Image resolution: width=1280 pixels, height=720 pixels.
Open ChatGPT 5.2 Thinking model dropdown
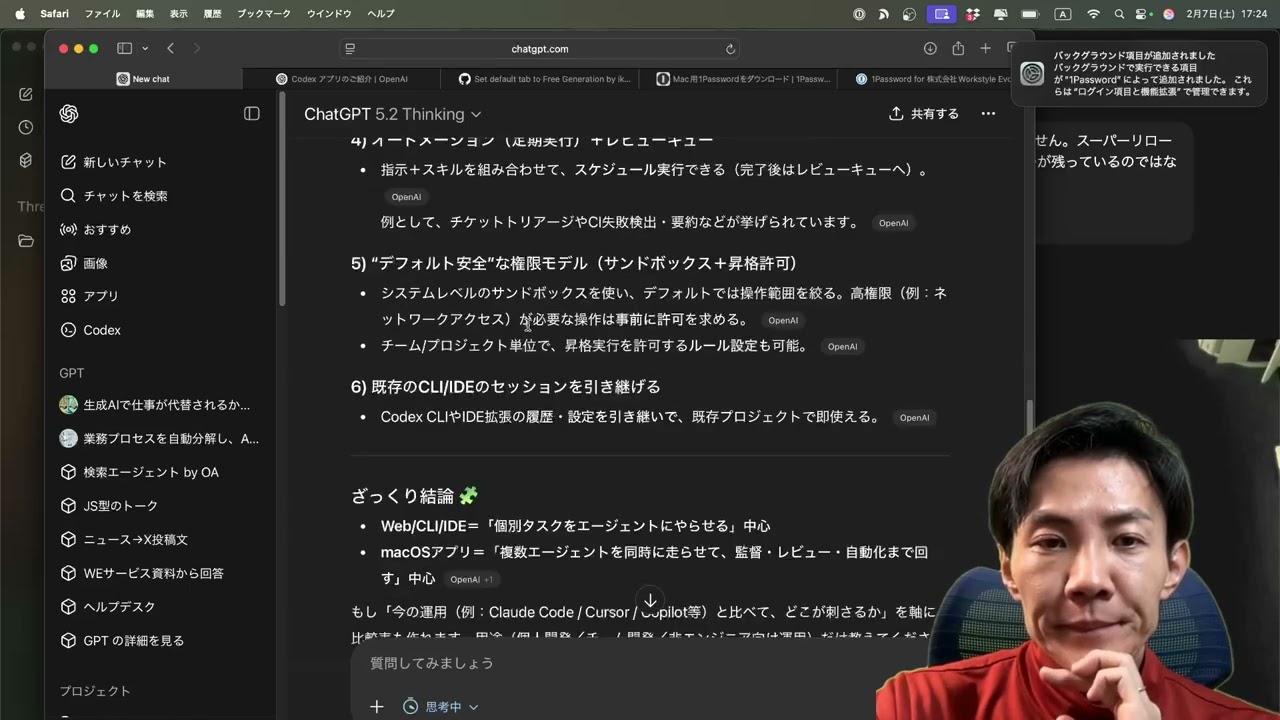[x=392, y=114]
